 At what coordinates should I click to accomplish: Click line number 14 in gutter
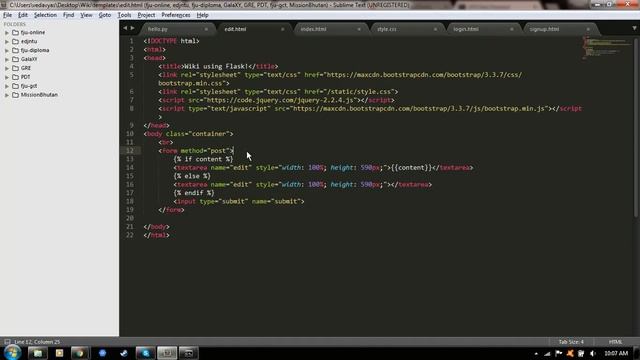pyautogui.click(x=129, y=168)
